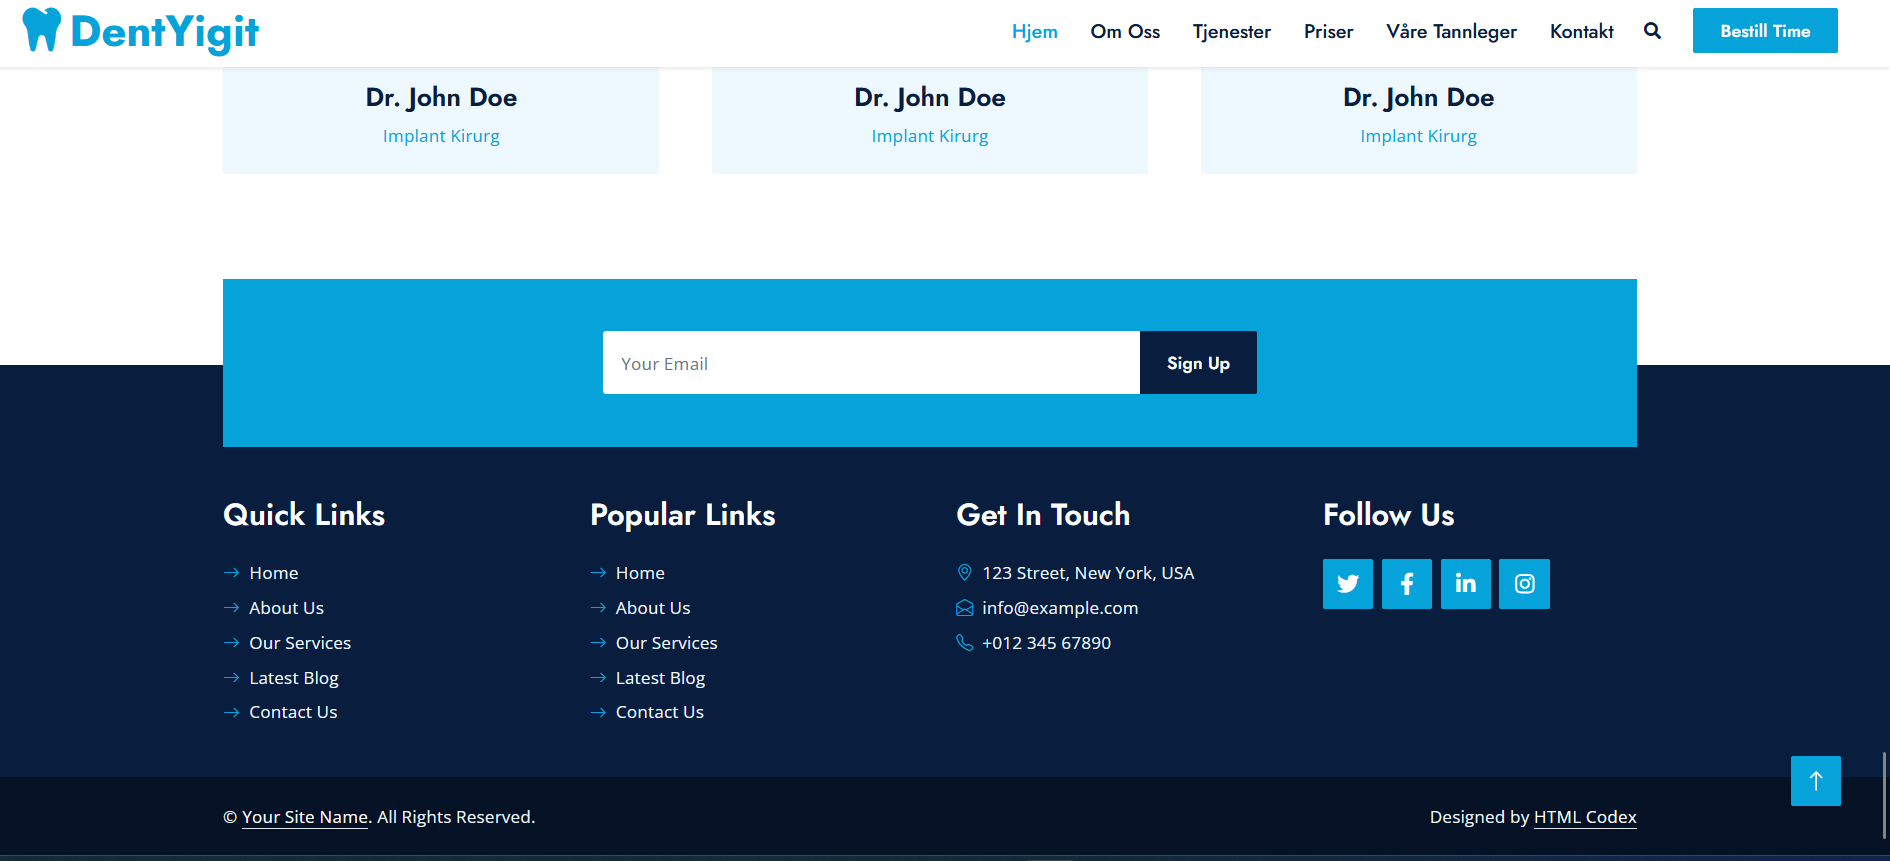Screen dimensions: 1890x861
Task: Click the Twitter social icon
Action: click(1347, 584)
